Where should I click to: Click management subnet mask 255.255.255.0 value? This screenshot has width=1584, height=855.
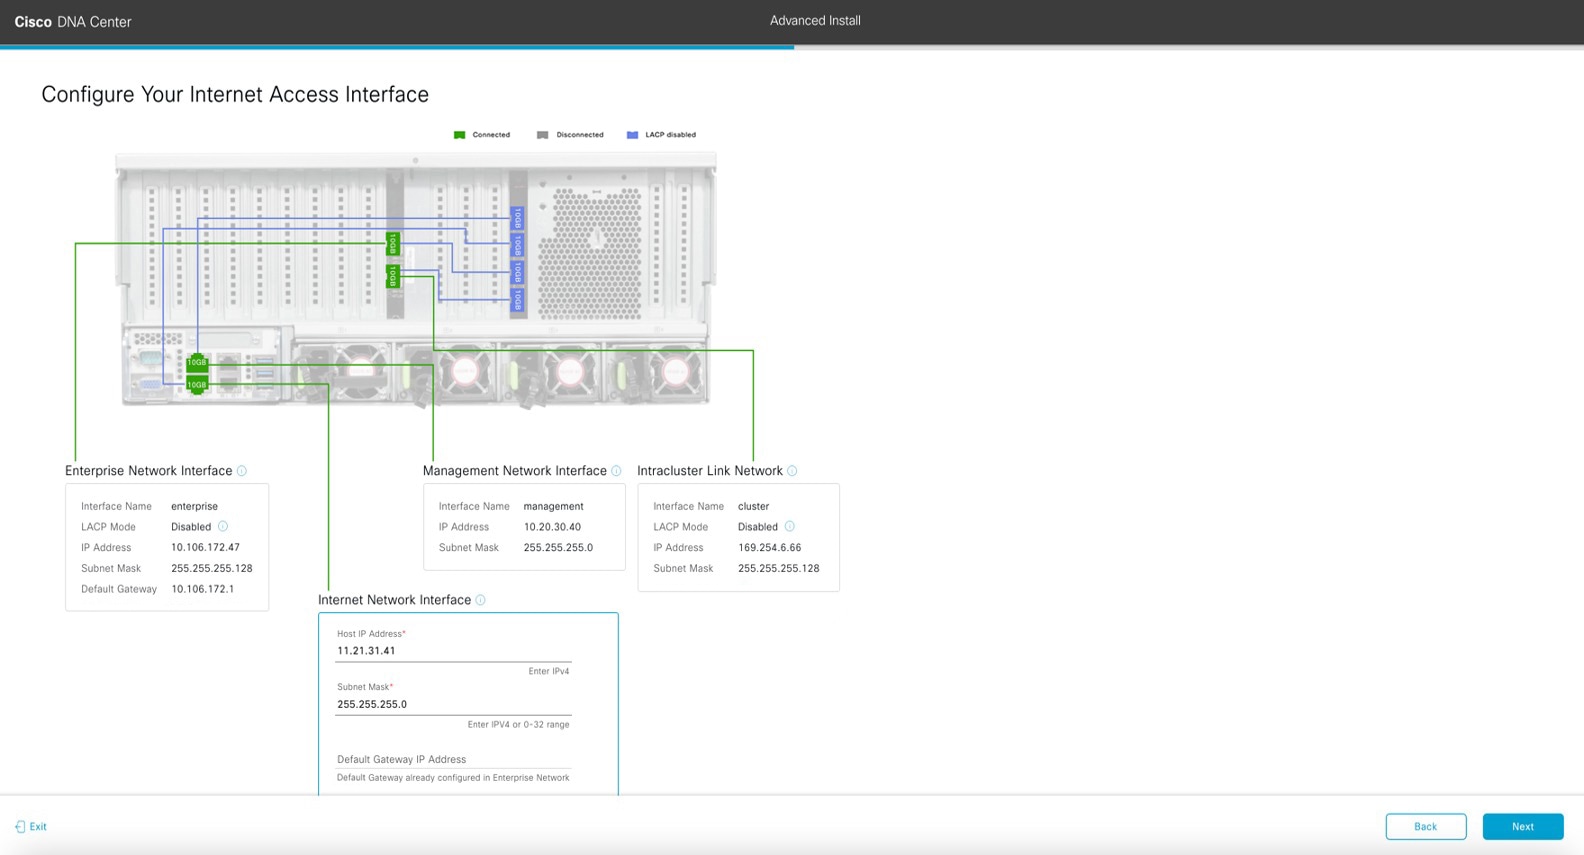tap(558, 548)
